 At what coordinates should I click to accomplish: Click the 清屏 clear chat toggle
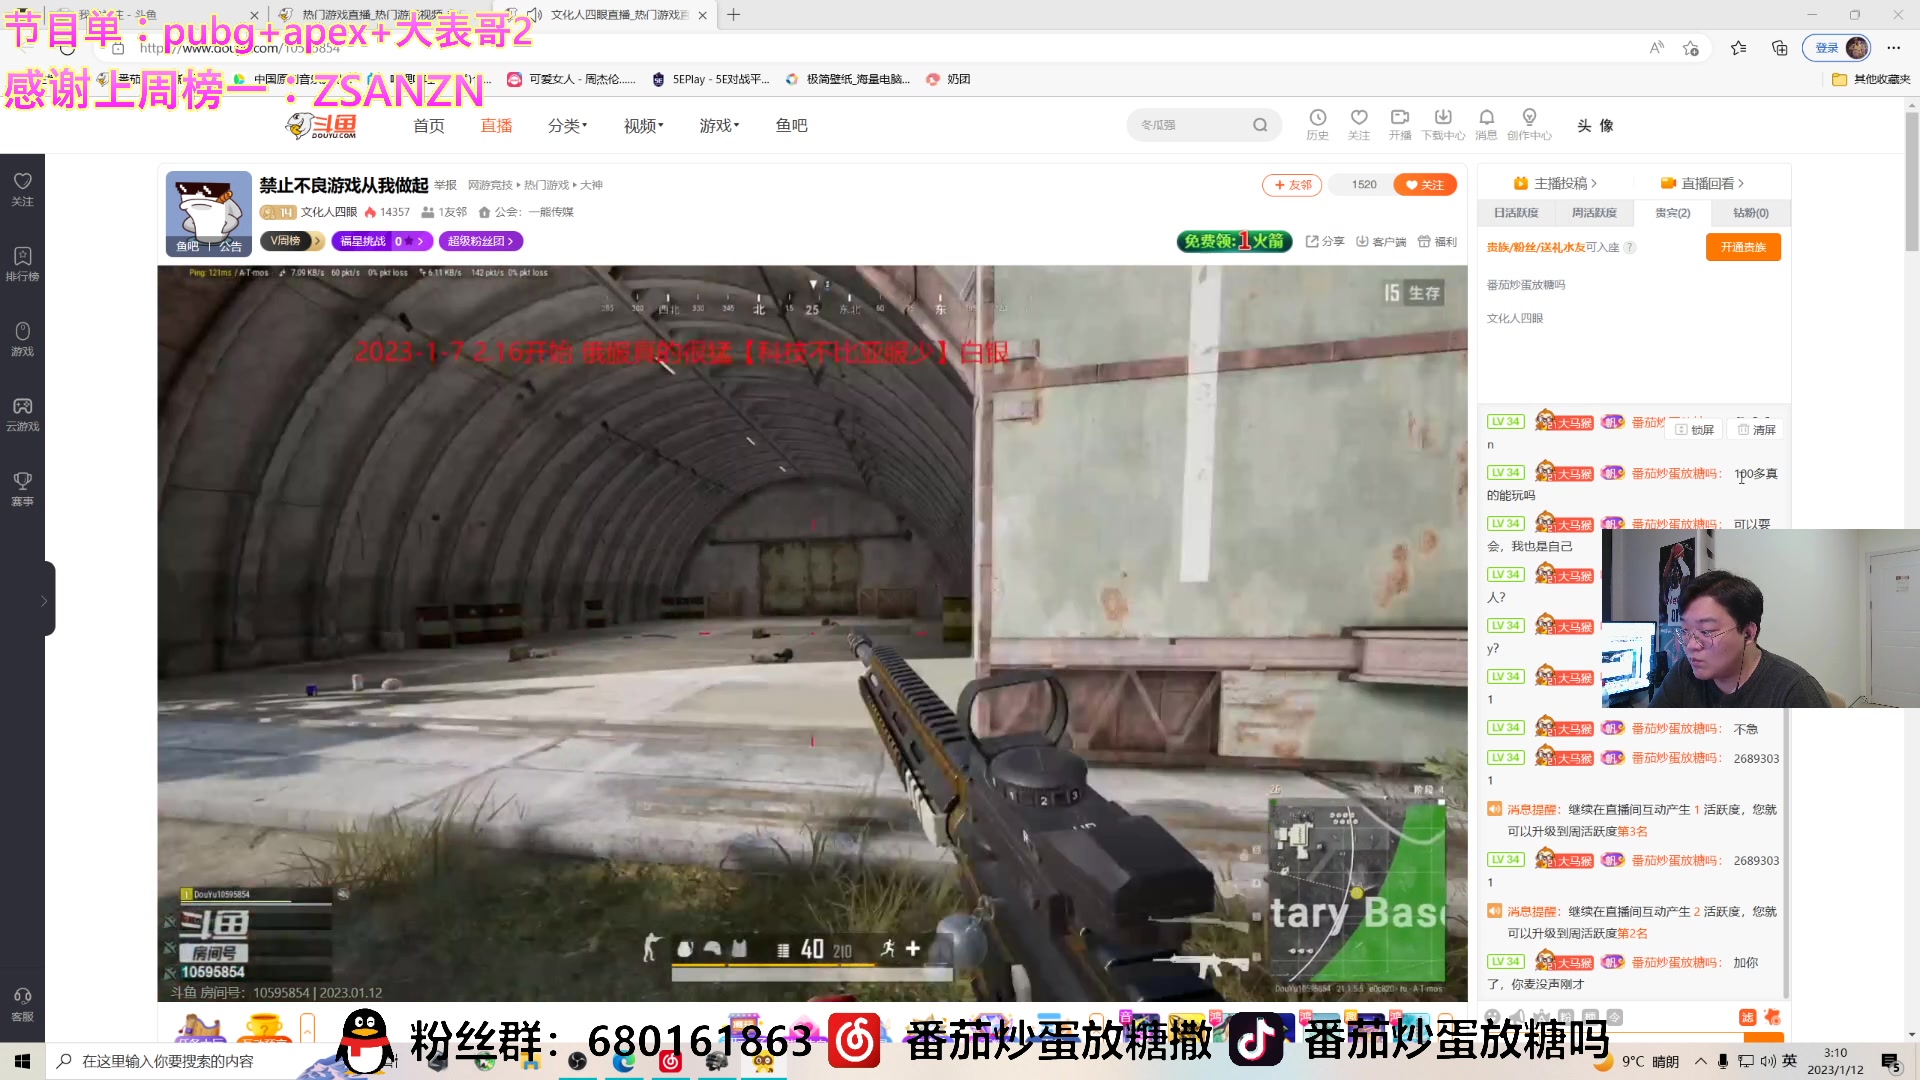coord(1757,430)
